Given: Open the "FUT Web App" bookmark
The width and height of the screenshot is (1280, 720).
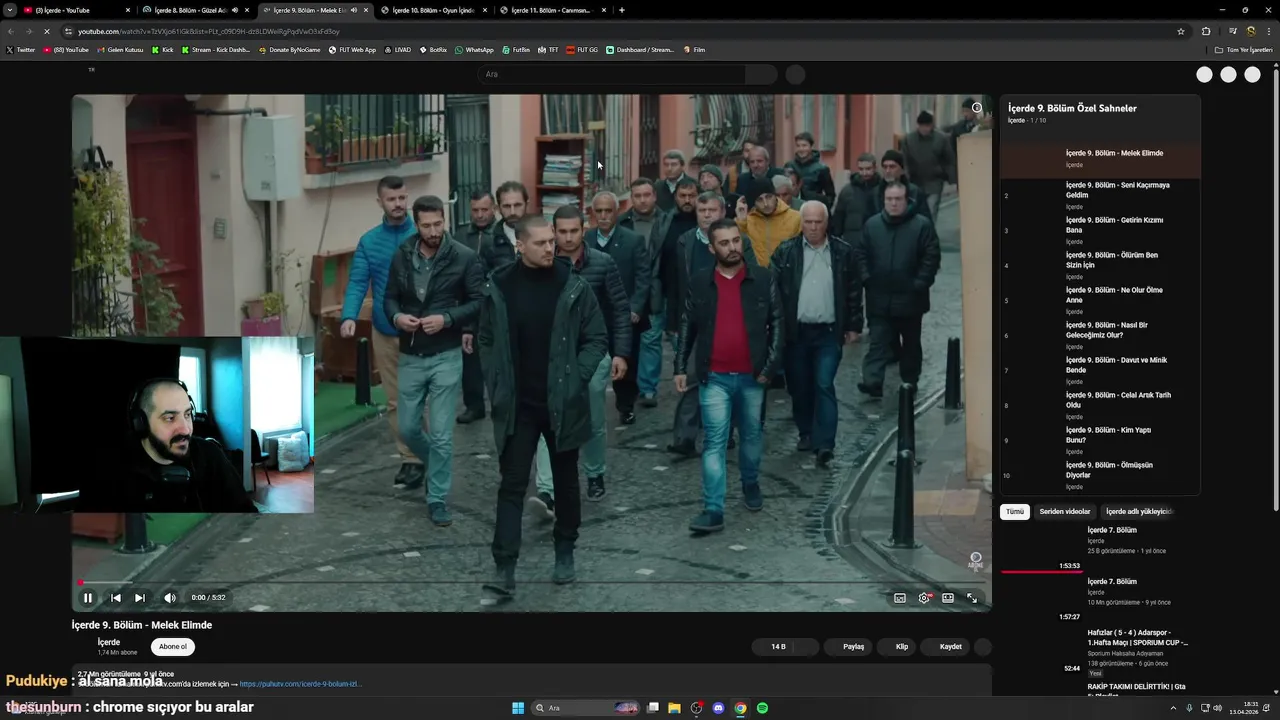Looking at the screenshot, I should [x=352, y=49].
